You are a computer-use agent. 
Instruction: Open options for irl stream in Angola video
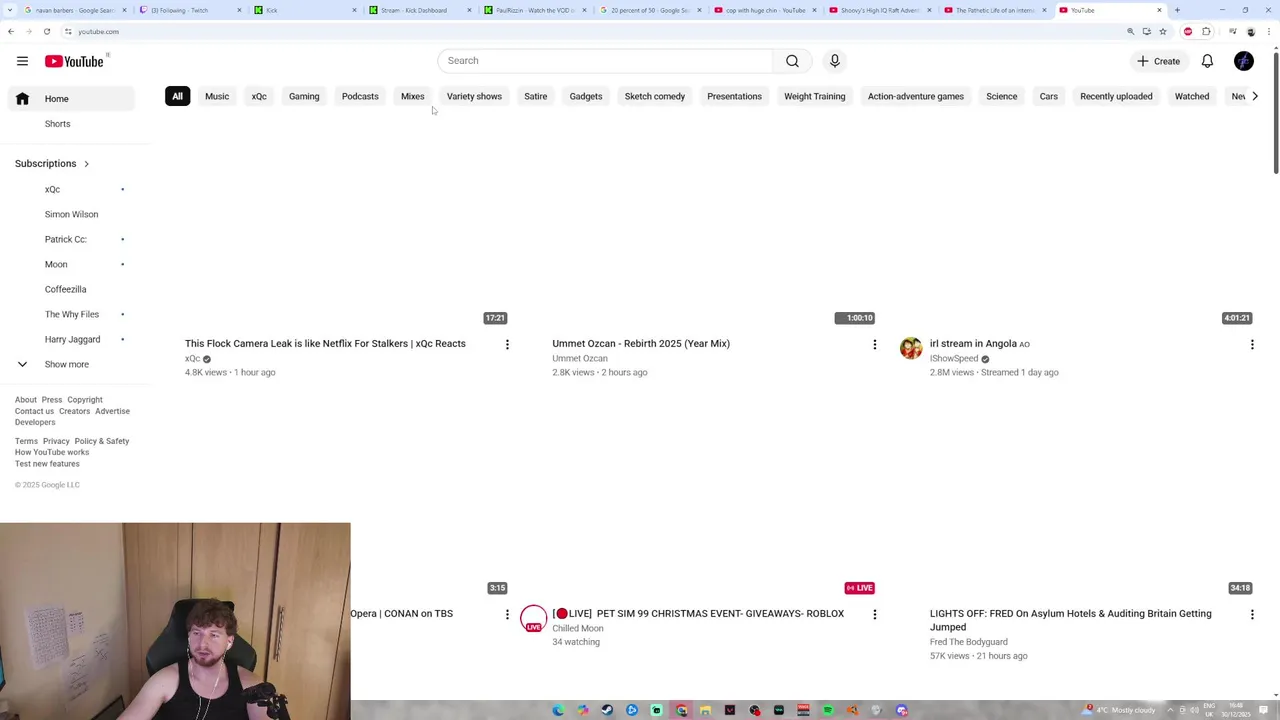click(1252, 344)
